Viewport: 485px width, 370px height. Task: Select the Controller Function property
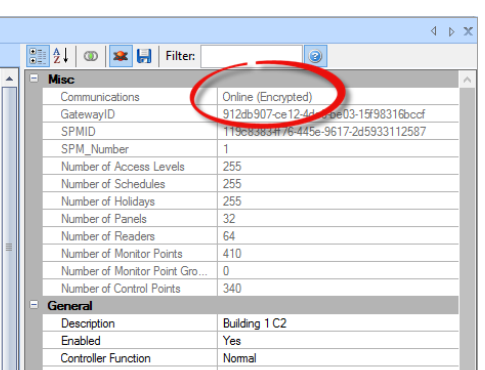(x=106, y=358)
